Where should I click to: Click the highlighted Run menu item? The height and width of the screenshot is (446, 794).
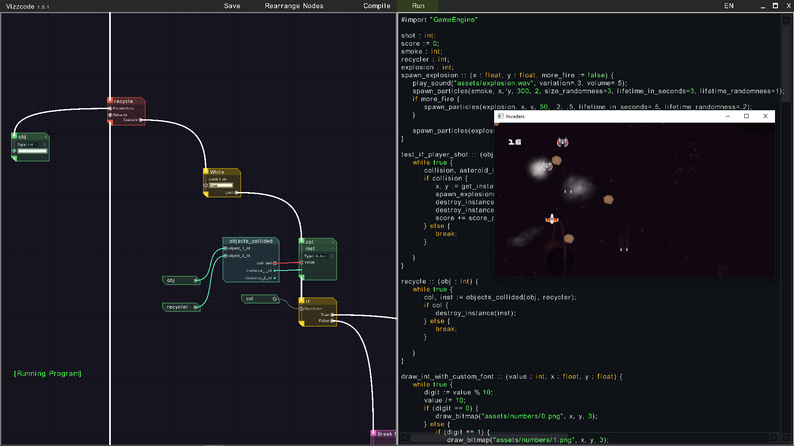(418, 6)
